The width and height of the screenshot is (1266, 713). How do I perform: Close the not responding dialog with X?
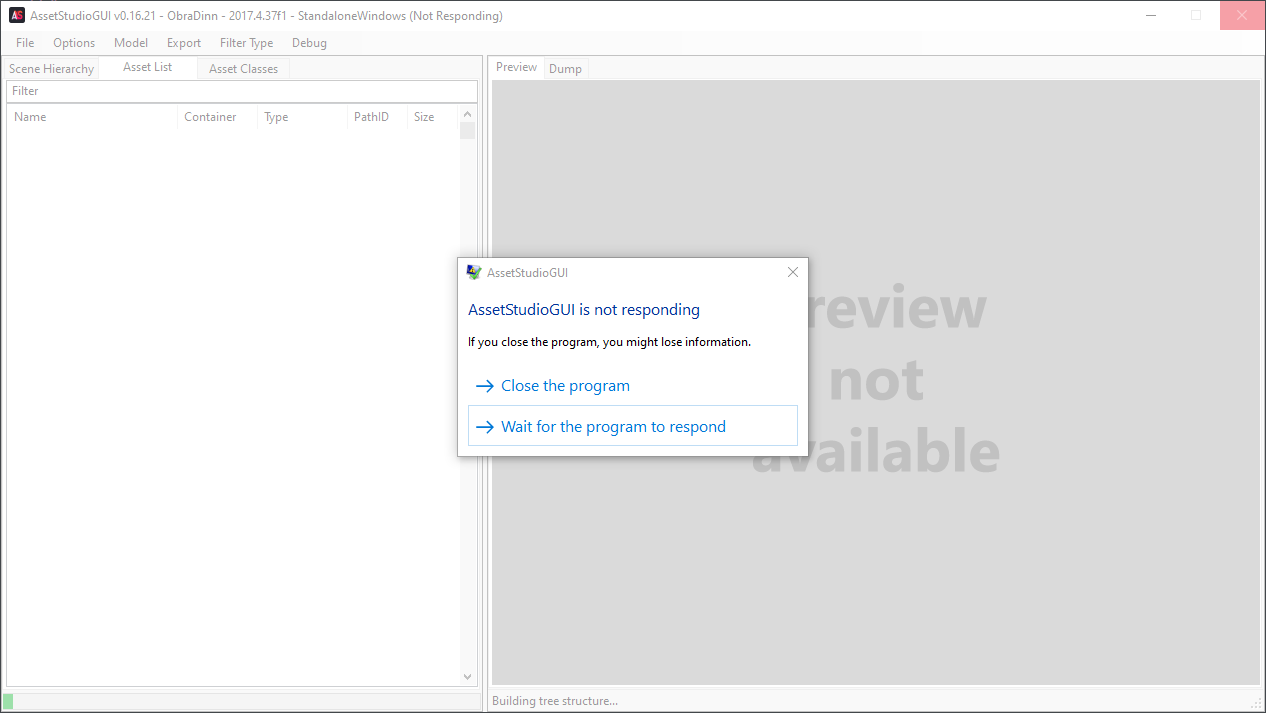[793, 272]
